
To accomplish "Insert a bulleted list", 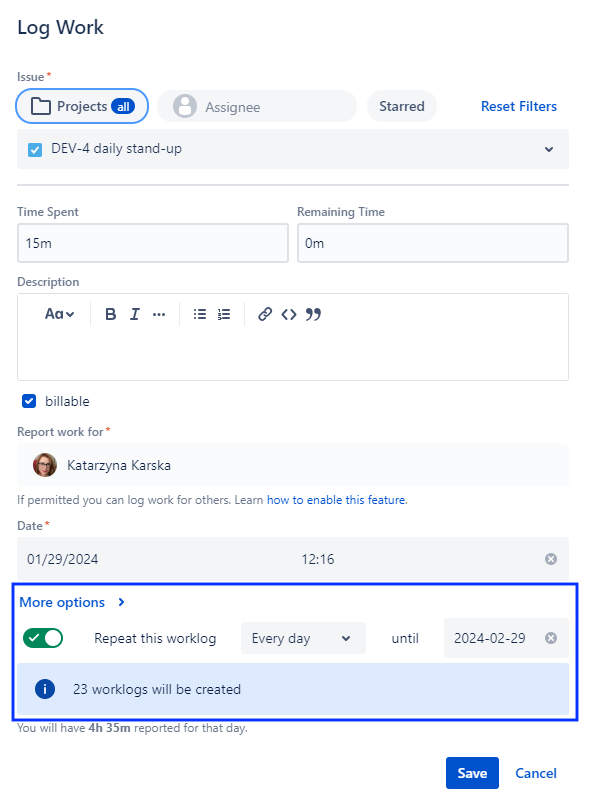I will 200,314.
